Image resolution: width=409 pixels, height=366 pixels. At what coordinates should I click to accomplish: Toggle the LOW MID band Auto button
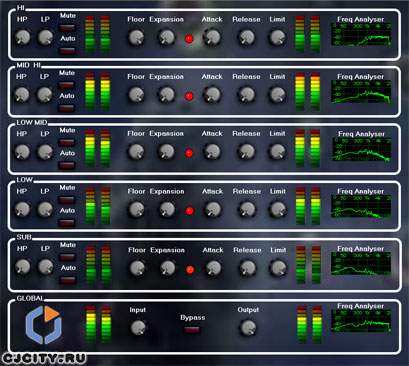(67, 165)
